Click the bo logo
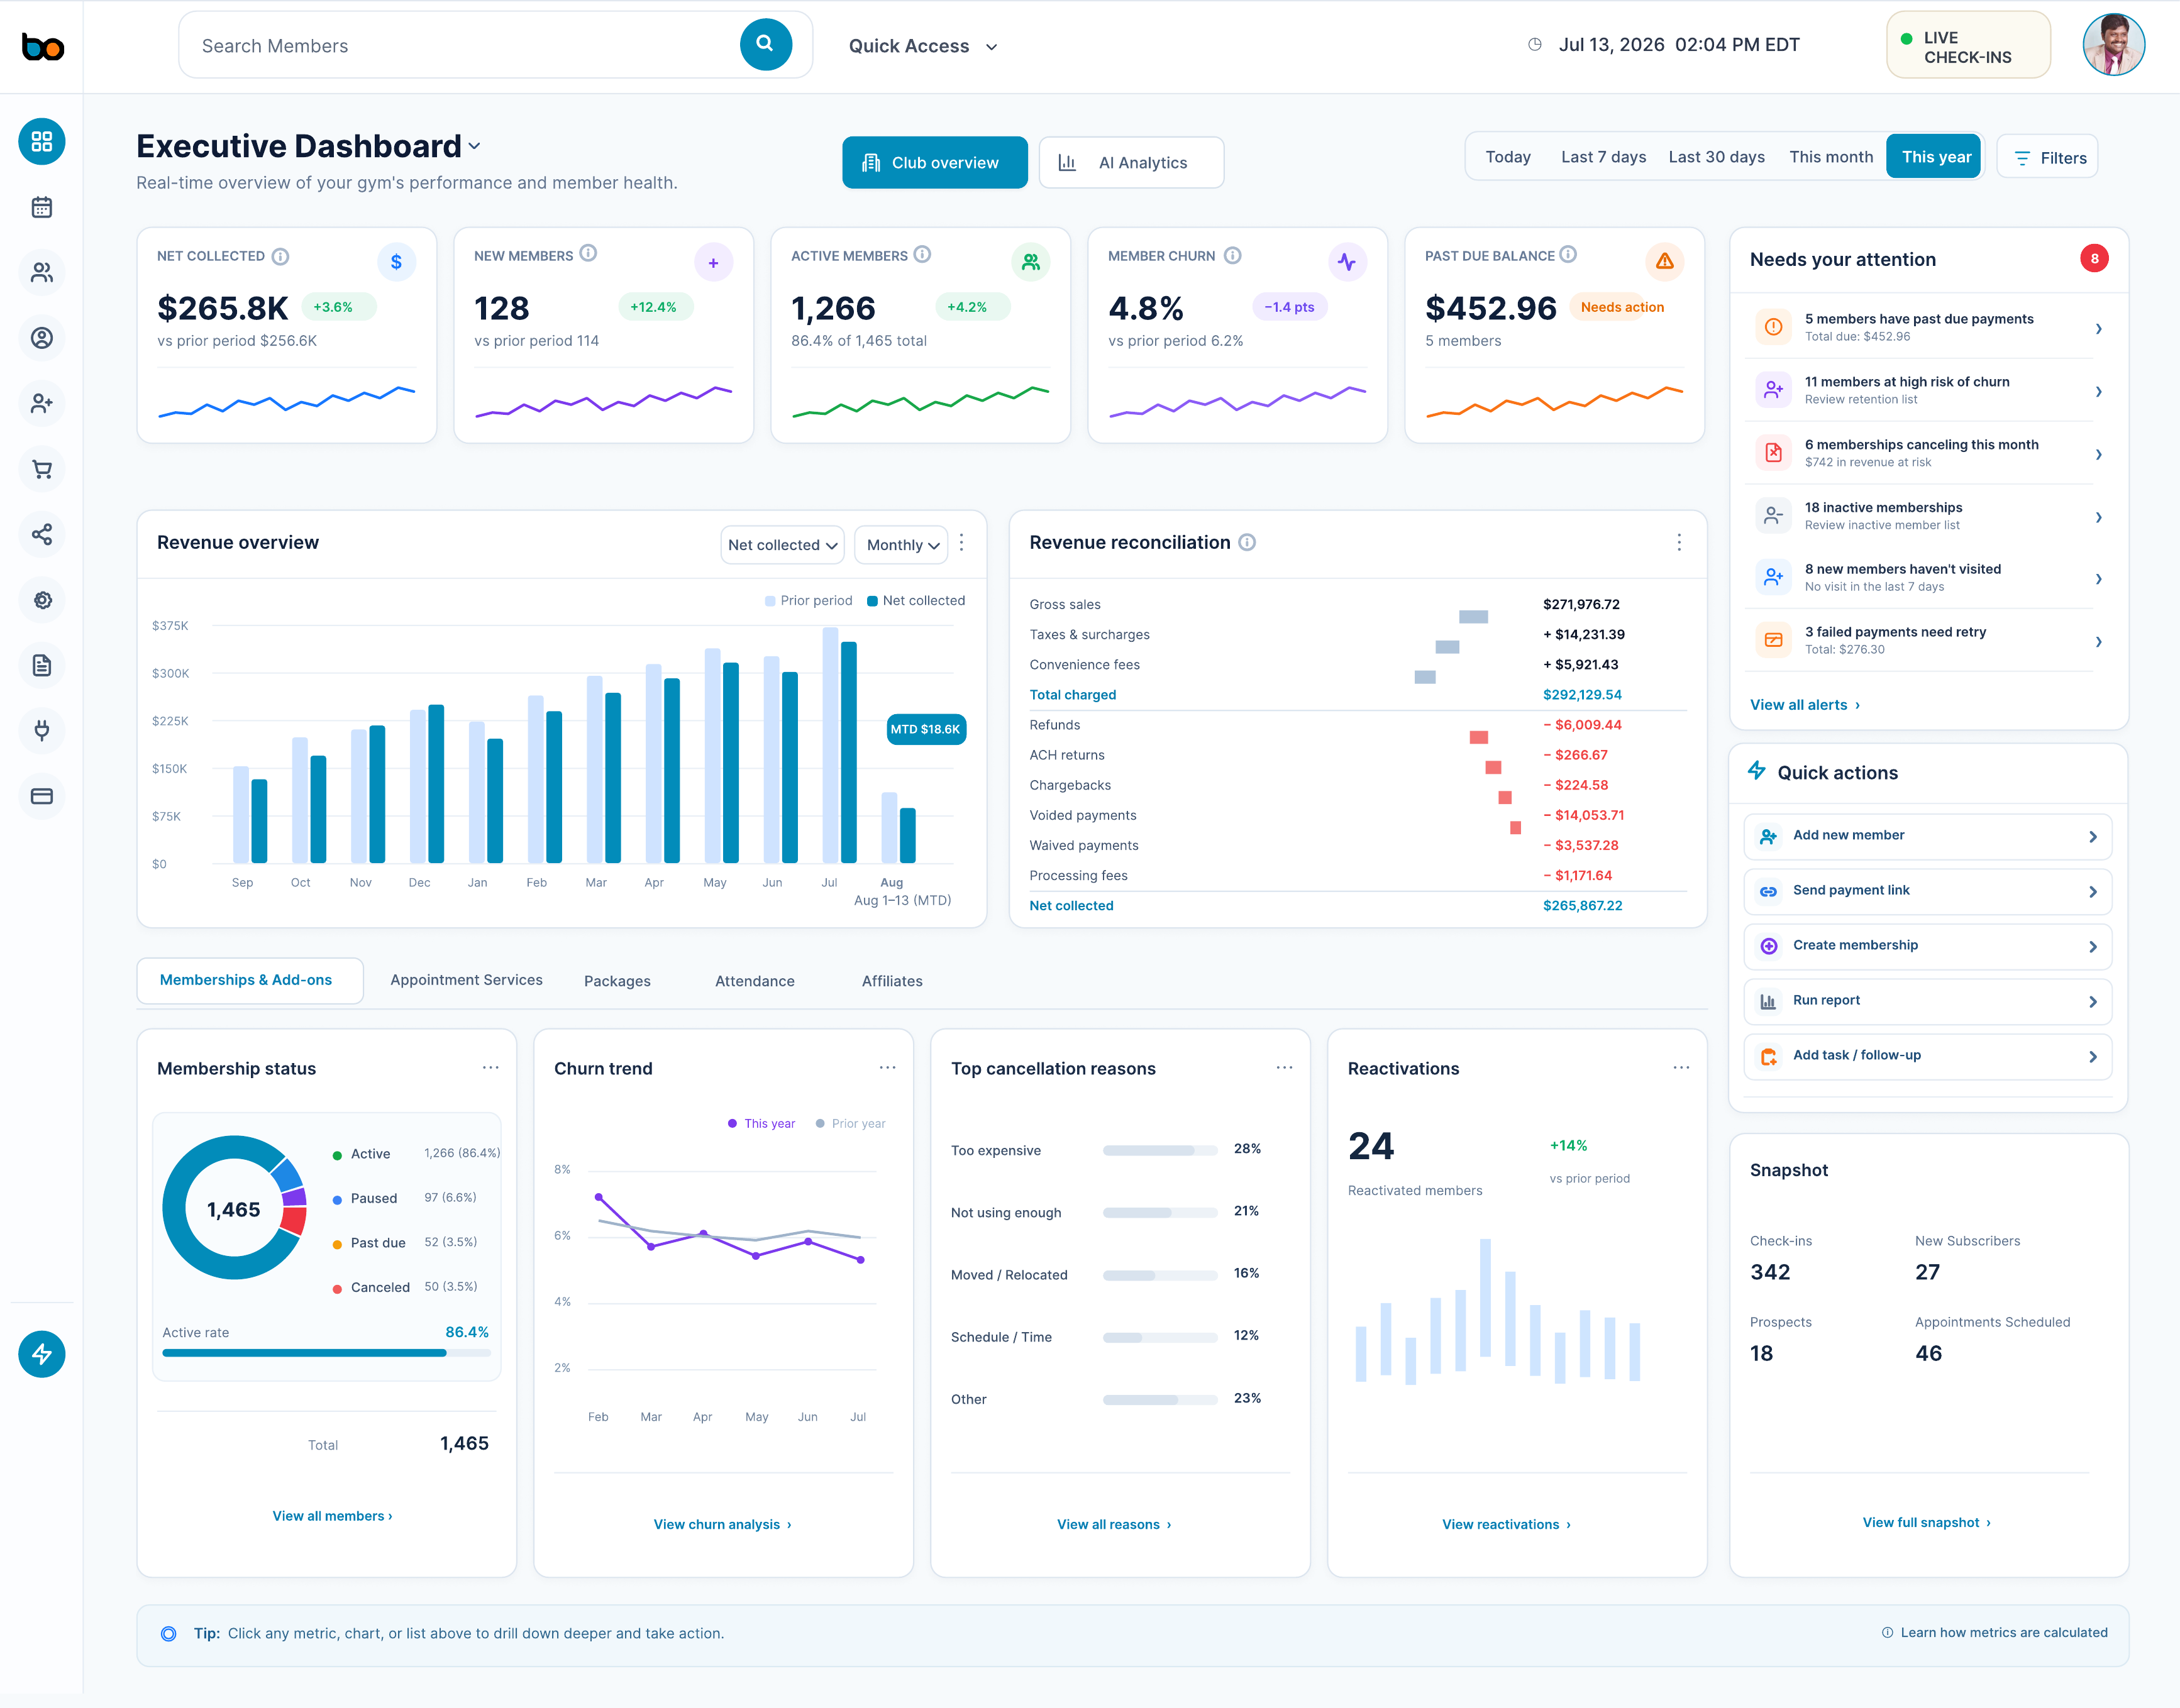Image resolution: width=2180 pixels, height=1708 pixels. pyautogui.click(x=43, y=47)
